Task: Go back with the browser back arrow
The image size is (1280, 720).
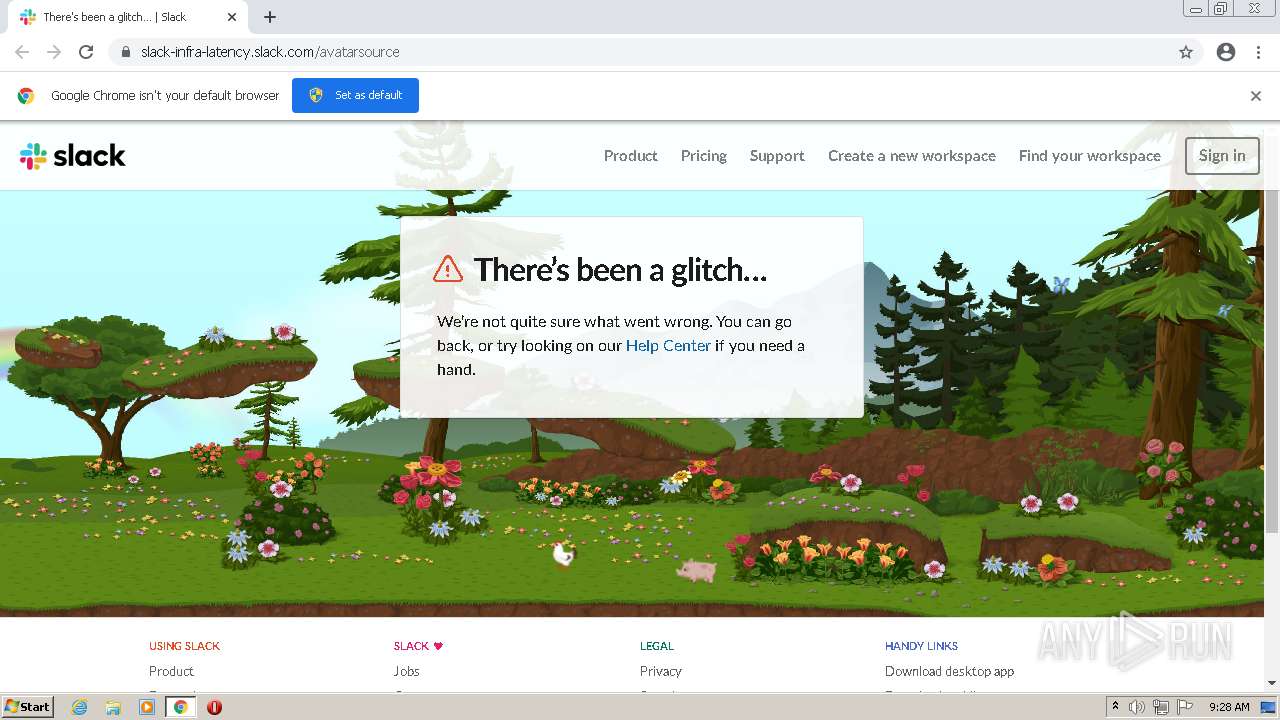Action: (x=22, y=52)
